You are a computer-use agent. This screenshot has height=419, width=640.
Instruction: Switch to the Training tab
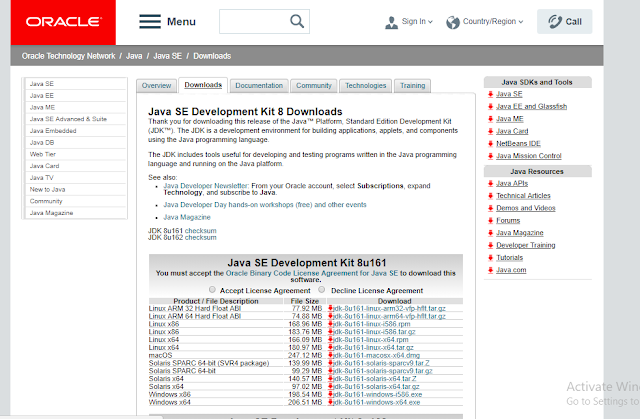point(412,86)
